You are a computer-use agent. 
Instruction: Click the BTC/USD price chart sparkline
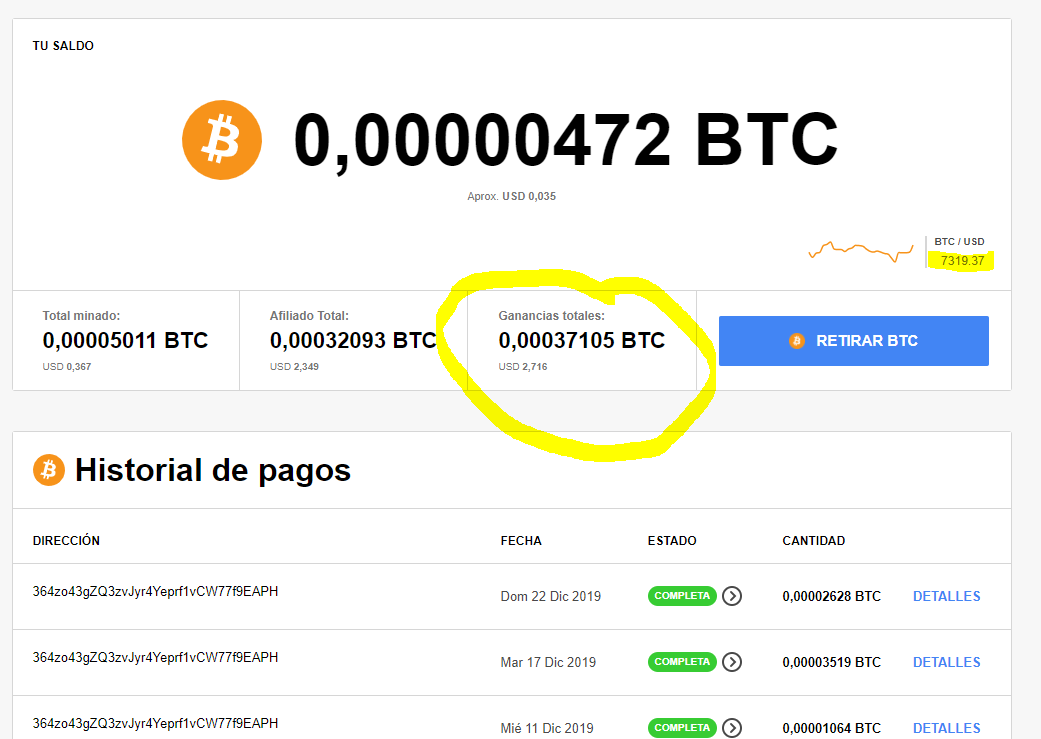pos(861,252)
